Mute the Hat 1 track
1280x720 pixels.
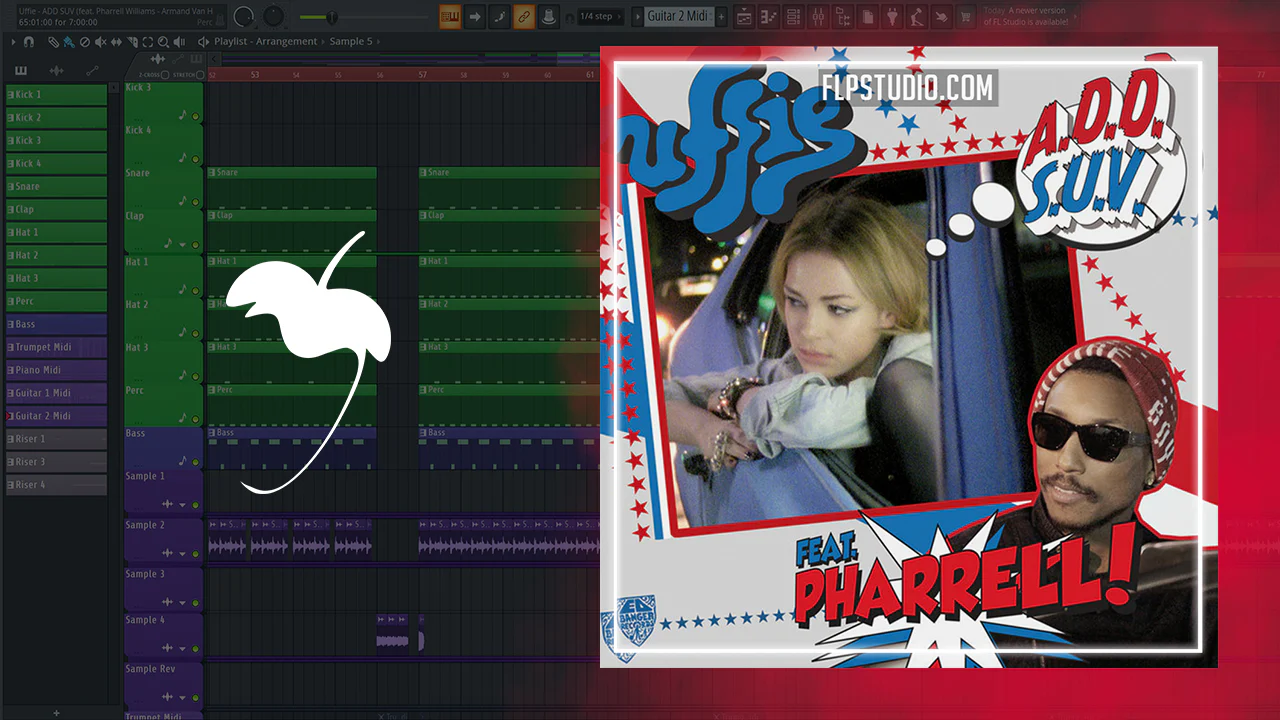click(195, 289)
